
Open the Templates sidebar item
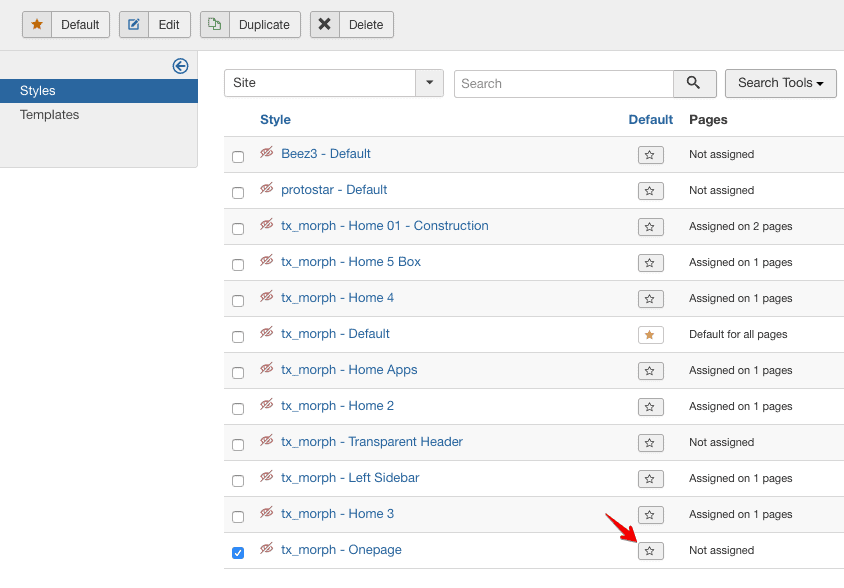50,115
